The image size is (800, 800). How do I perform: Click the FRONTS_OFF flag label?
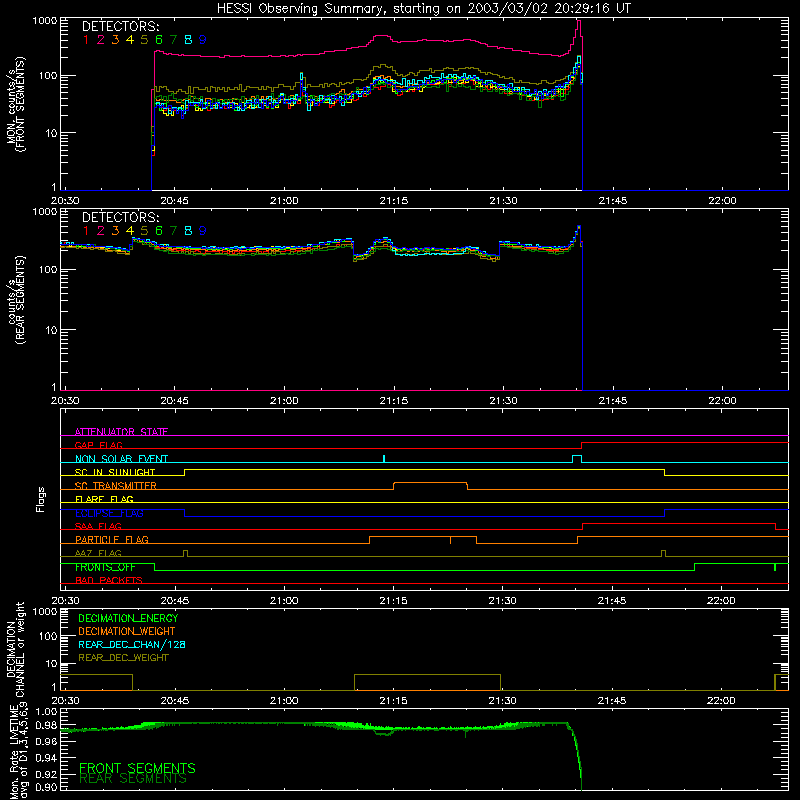(105, 567)
